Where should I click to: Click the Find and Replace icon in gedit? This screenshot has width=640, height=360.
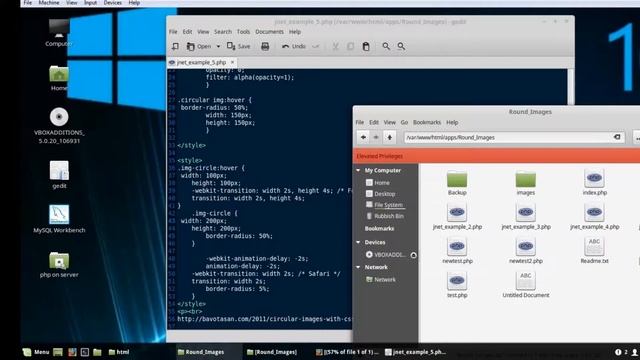pos(401,46)
